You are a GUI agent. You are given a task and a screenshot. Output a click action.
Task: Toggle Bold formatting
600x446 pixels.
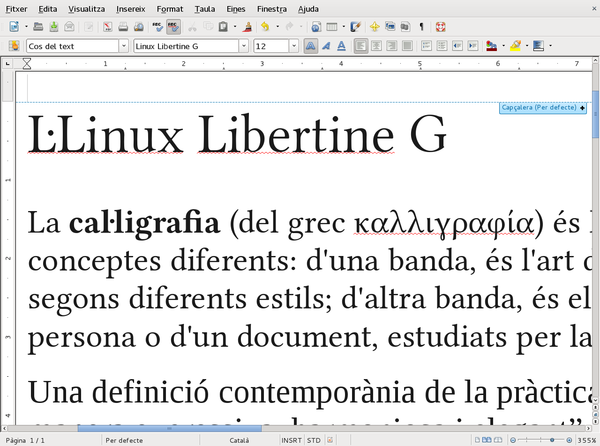tap(310, 46)
